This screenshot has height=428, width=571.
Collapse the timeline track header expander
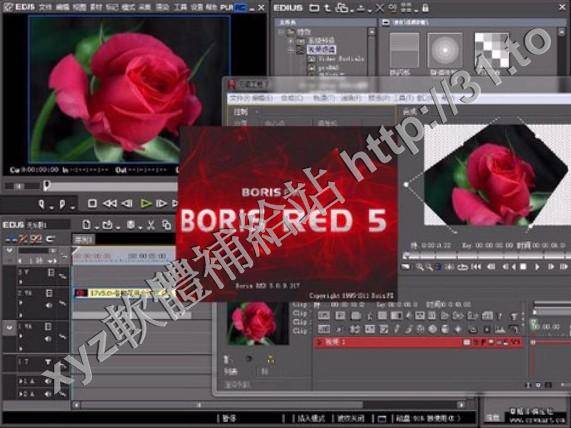[9, 251]
